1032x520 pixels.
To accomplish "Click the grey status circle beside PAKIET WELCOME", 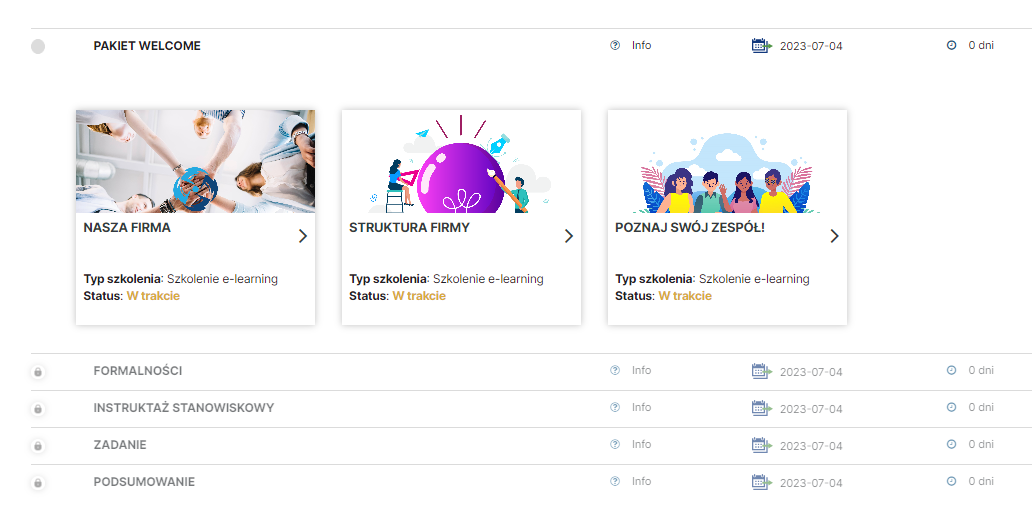I will coord(38,46).
